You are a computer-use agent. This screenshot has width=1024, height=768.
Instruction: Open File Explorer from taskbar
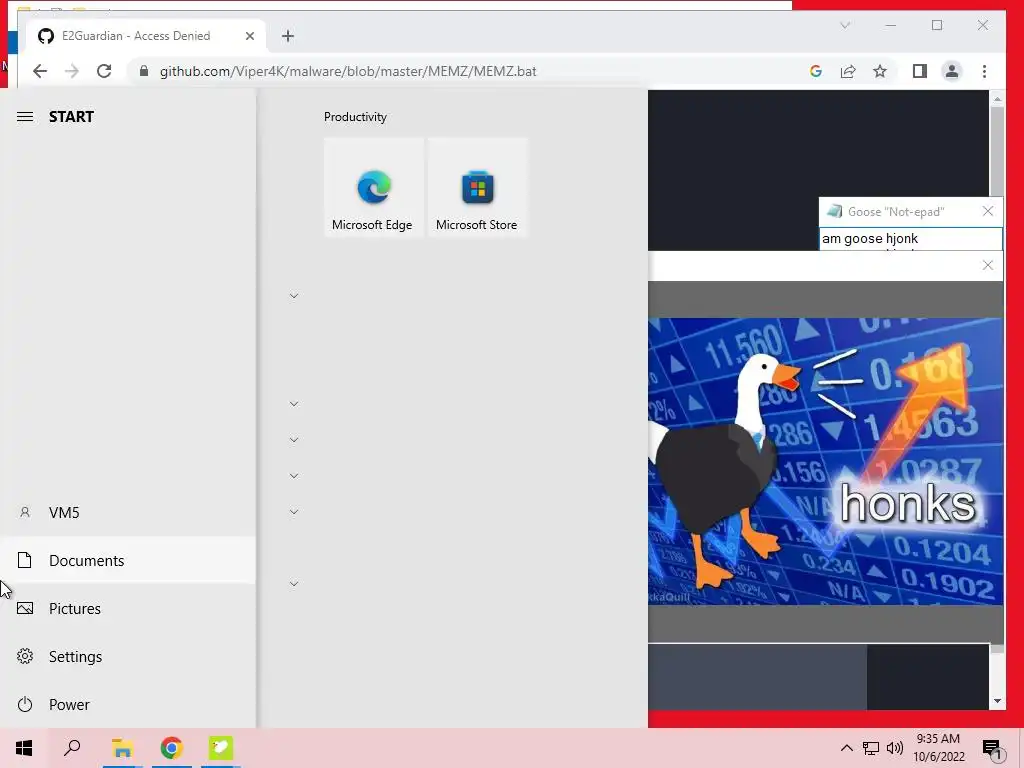coord(122,748)
